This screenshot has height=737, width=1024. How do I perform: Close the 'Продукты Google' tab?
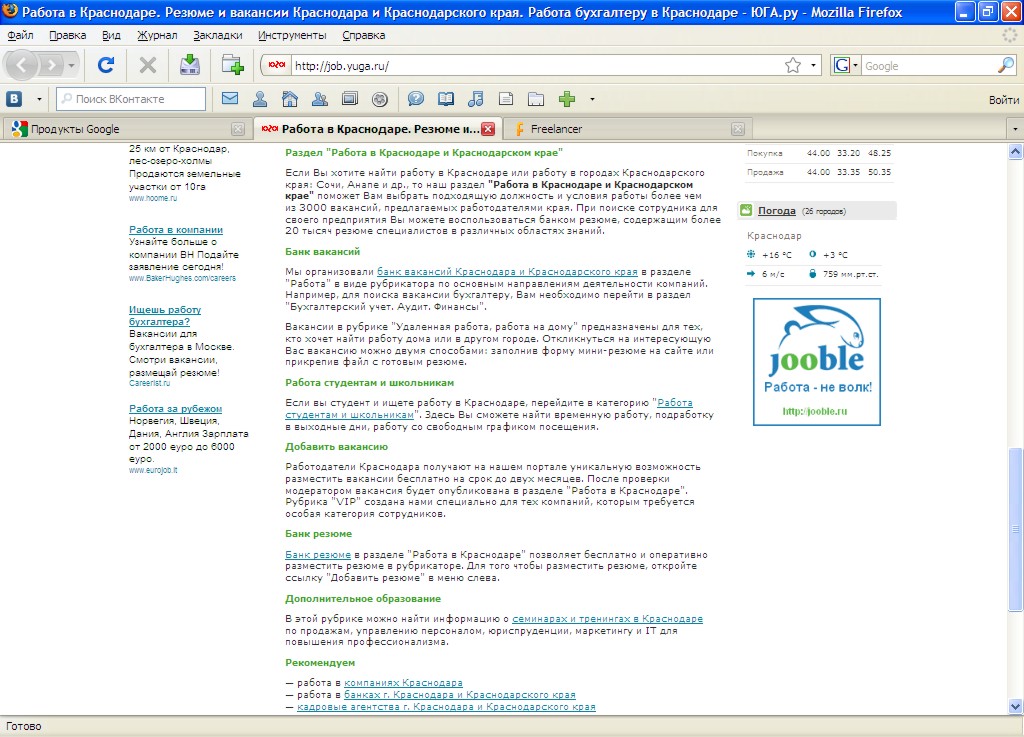point(238,129)
